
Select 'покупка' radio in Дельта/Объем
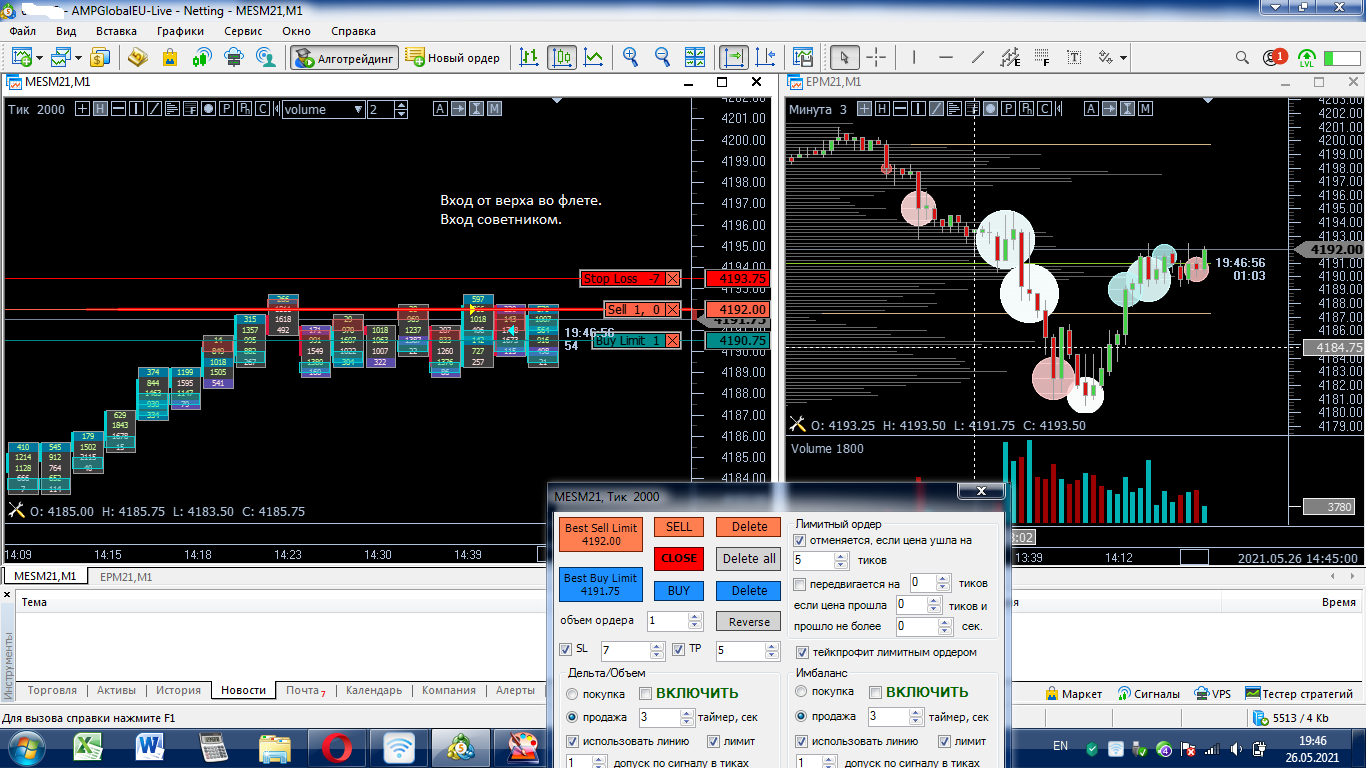(572, 694)
